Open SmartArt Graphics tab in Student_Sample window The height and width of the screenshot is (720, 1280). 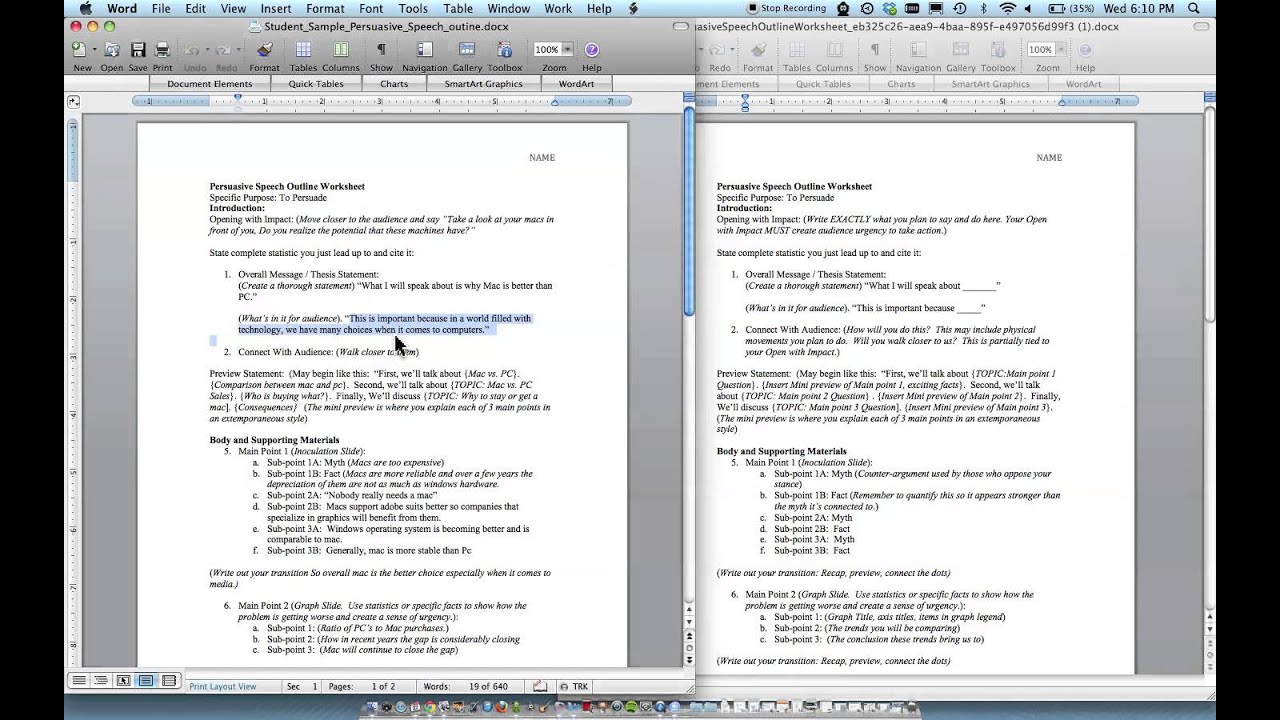point(483,84)
